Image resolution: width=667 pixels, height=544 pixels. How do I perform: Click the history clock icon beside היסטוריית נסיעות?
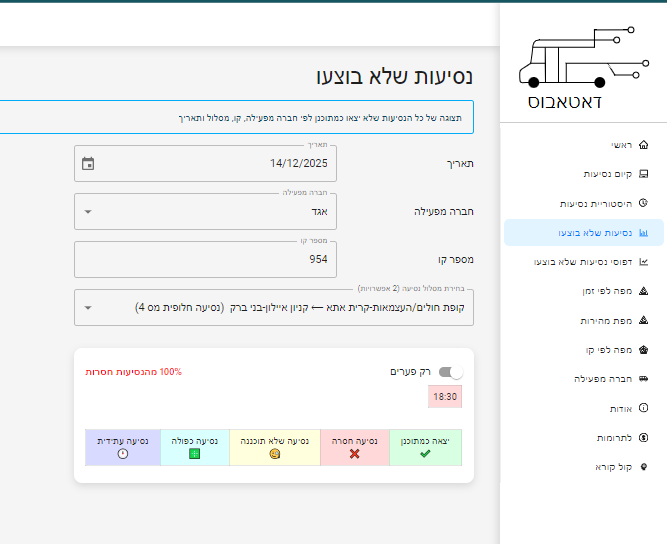click(643, 203)
